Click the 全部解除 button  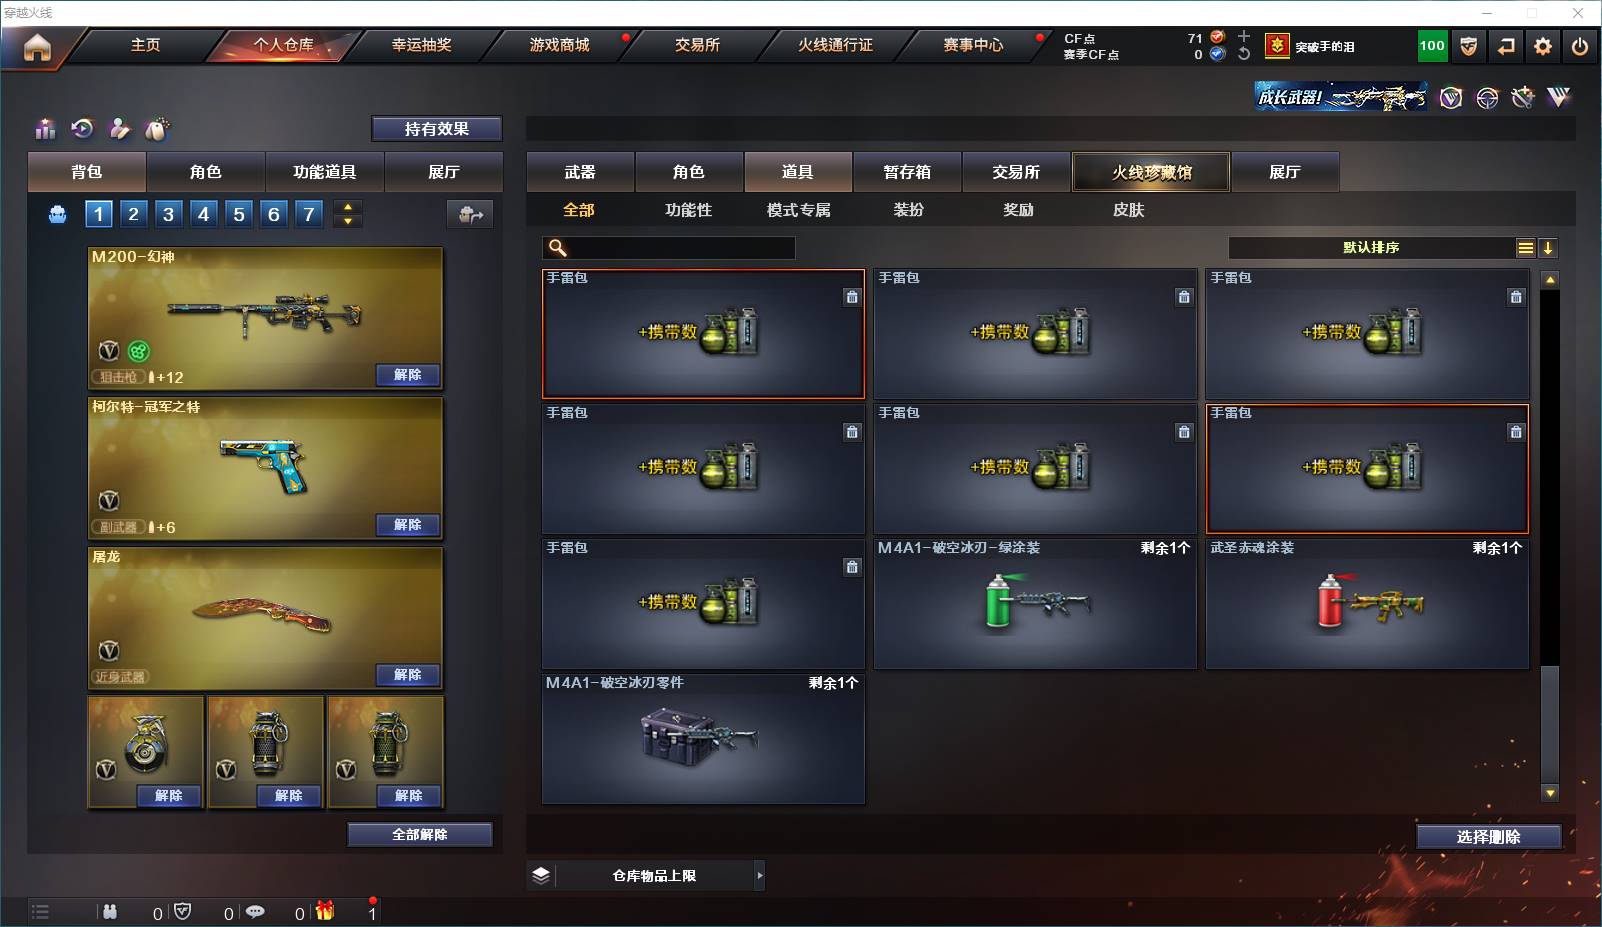(420, 835)
